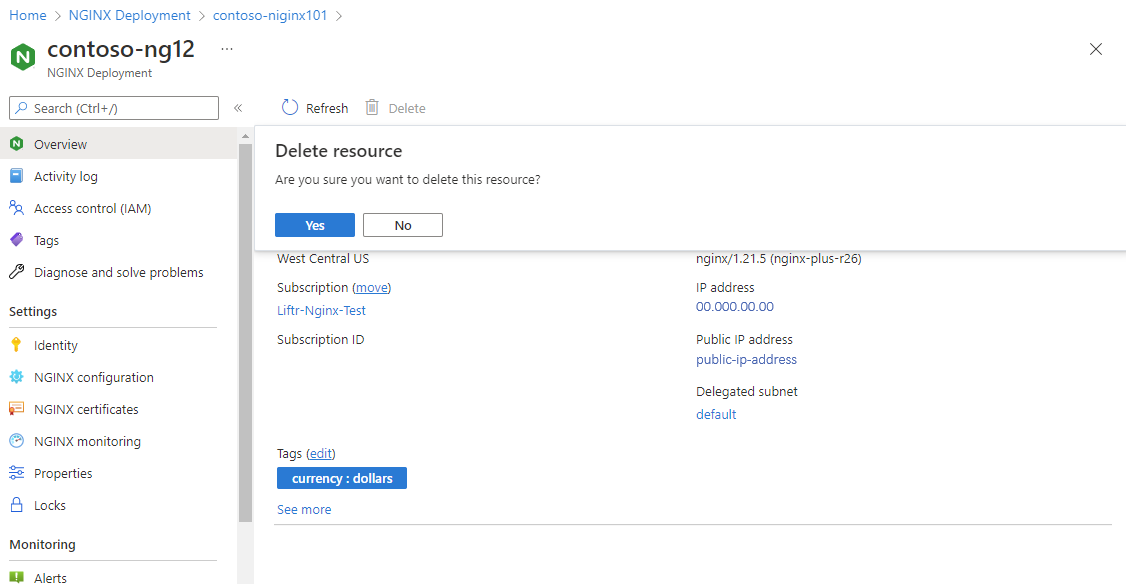Click the Identity key icon
Viewport: 1126px width, 584px height.
tap(17, 345)
